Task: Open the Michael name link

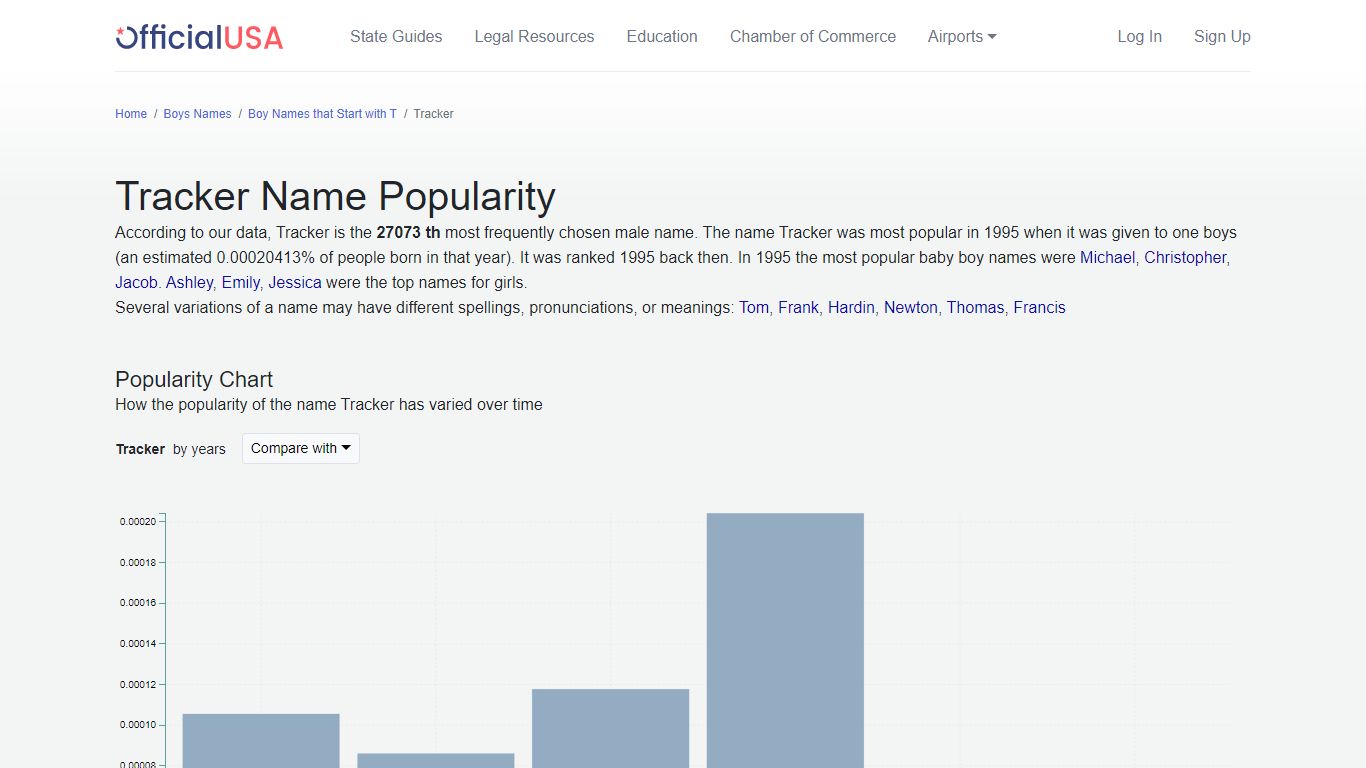Action: [1107, 258]
